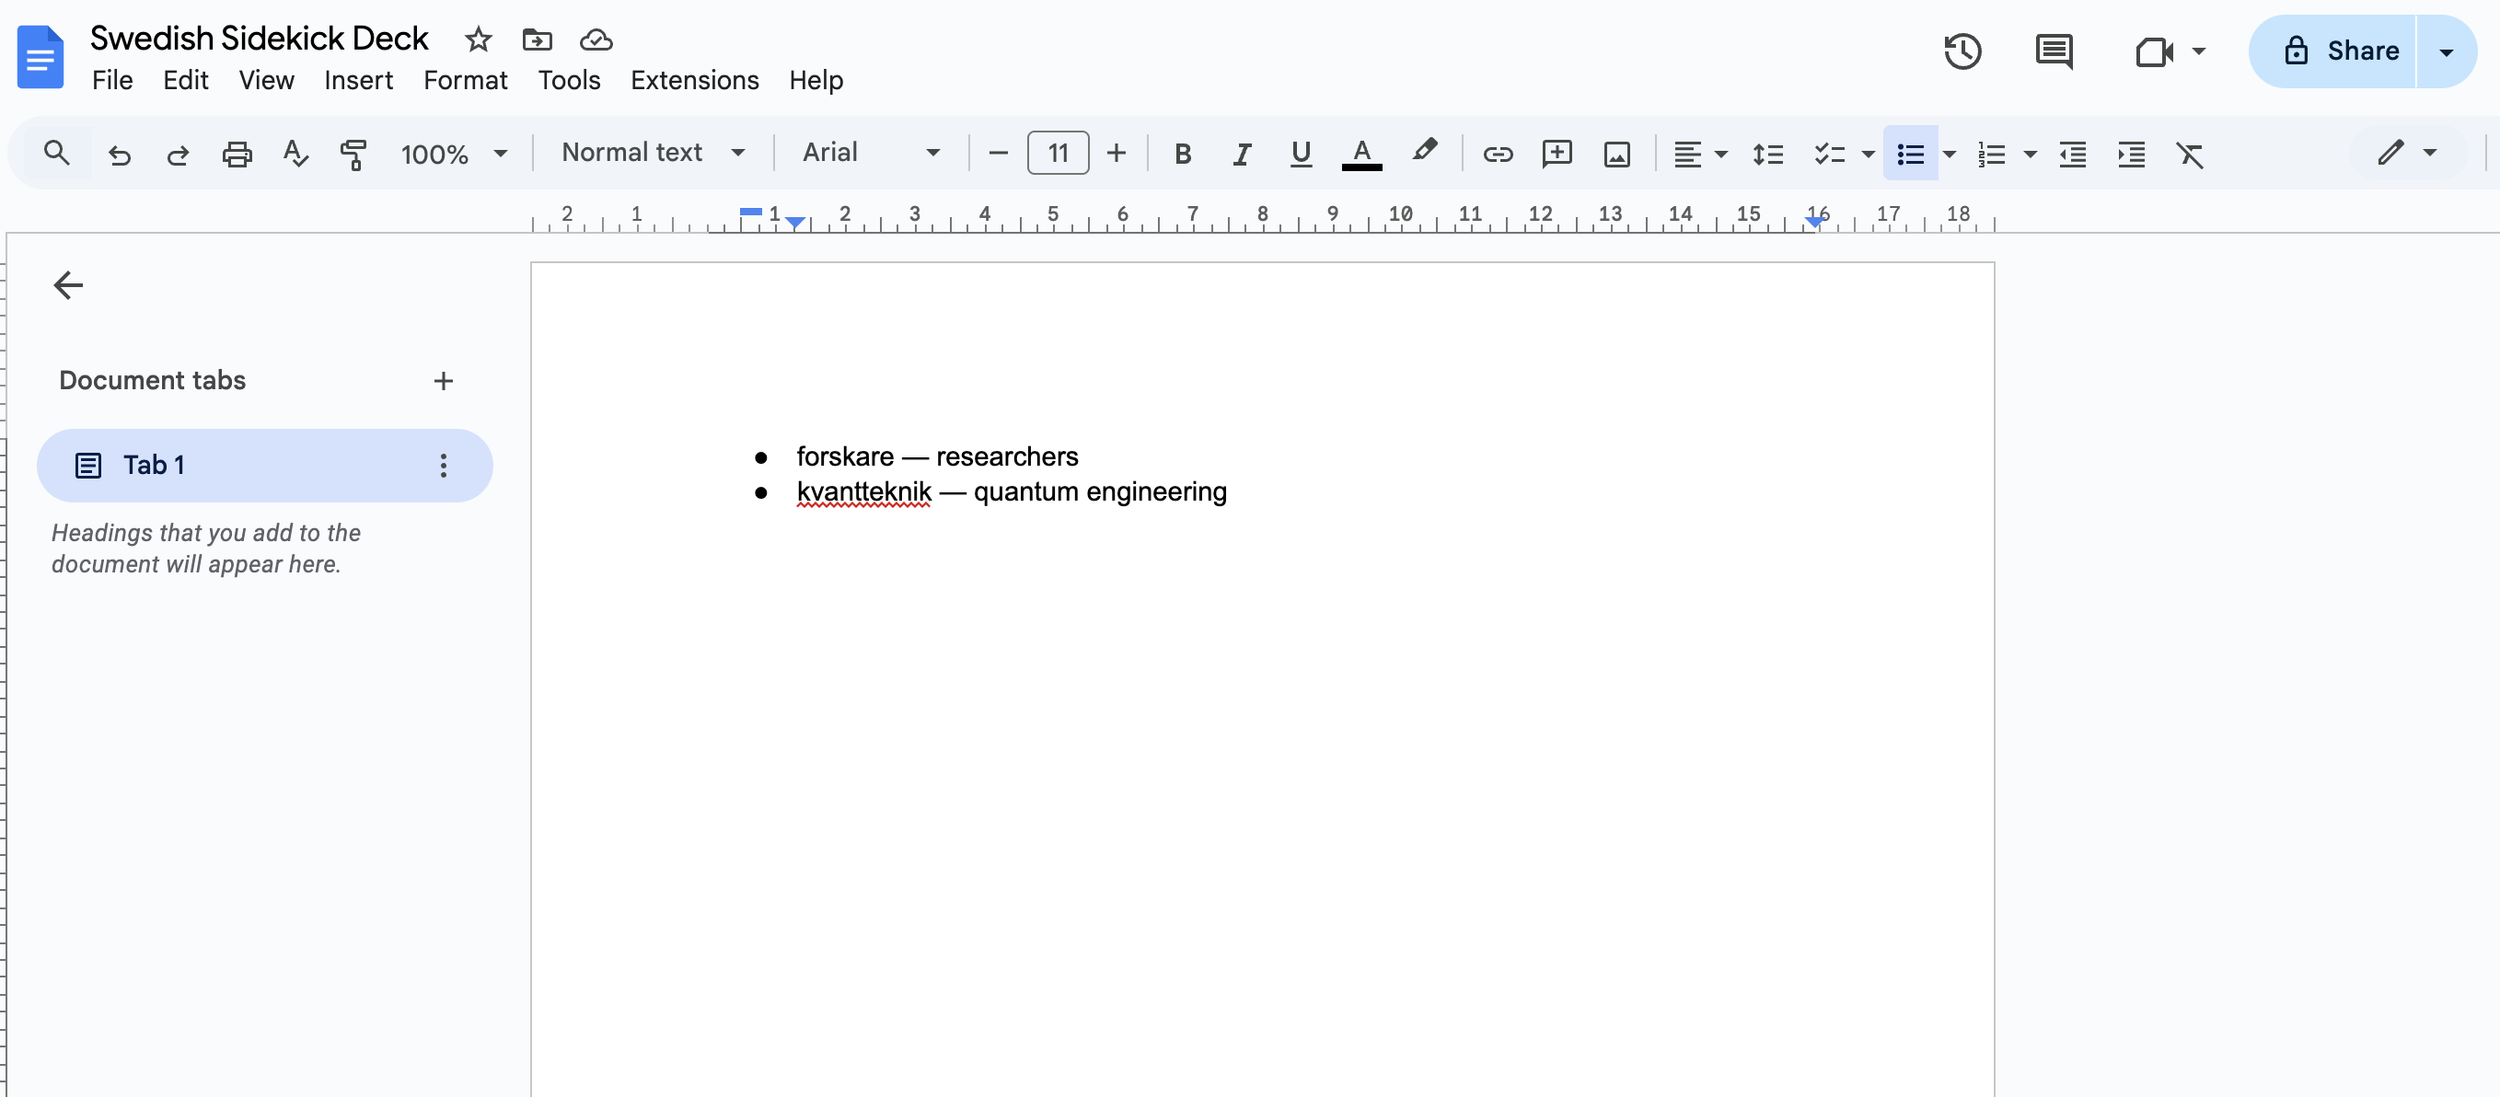Expand the 100% zoom dropdown

(x=453, y=154)
